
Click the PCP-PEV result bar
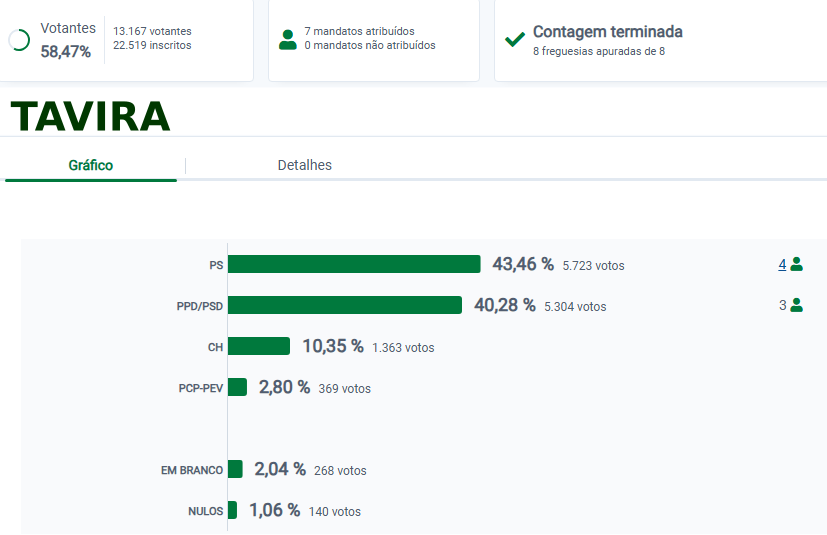point(237,388)
